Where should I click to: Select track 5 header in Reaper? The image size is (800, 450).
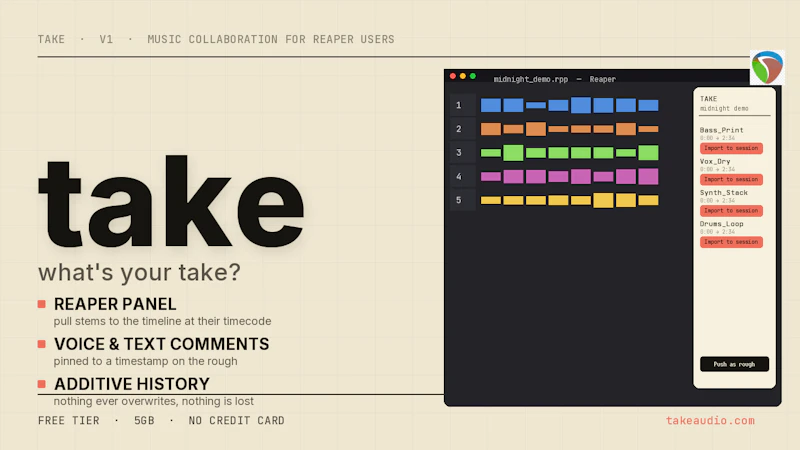tap(462, 200)
